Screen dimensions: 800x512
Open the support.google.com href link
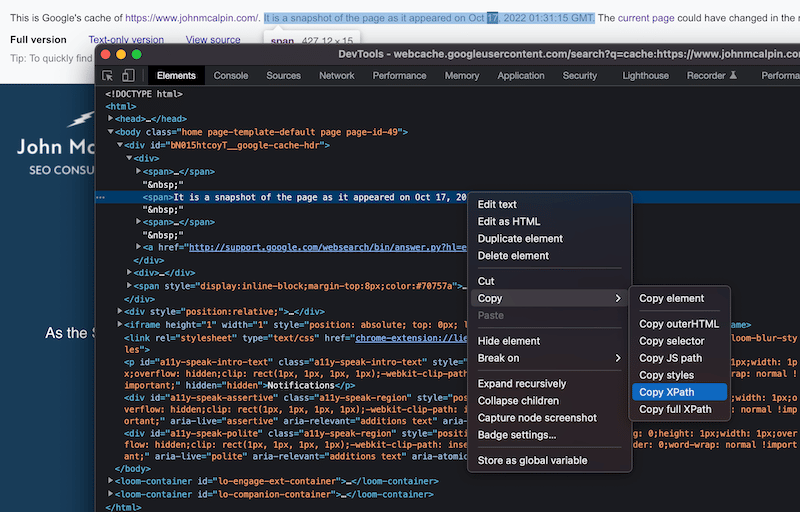[x=328, y=247]
